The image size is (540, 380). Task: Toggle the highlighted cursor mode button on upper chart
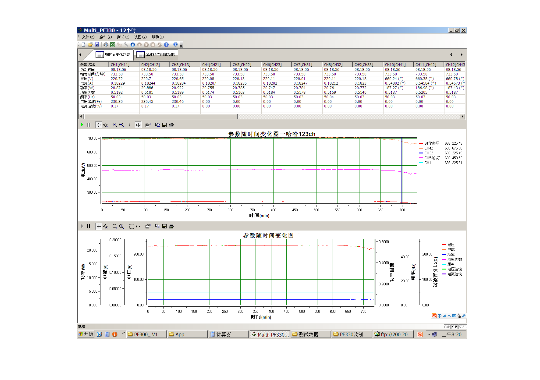click(x=98, y=125)
